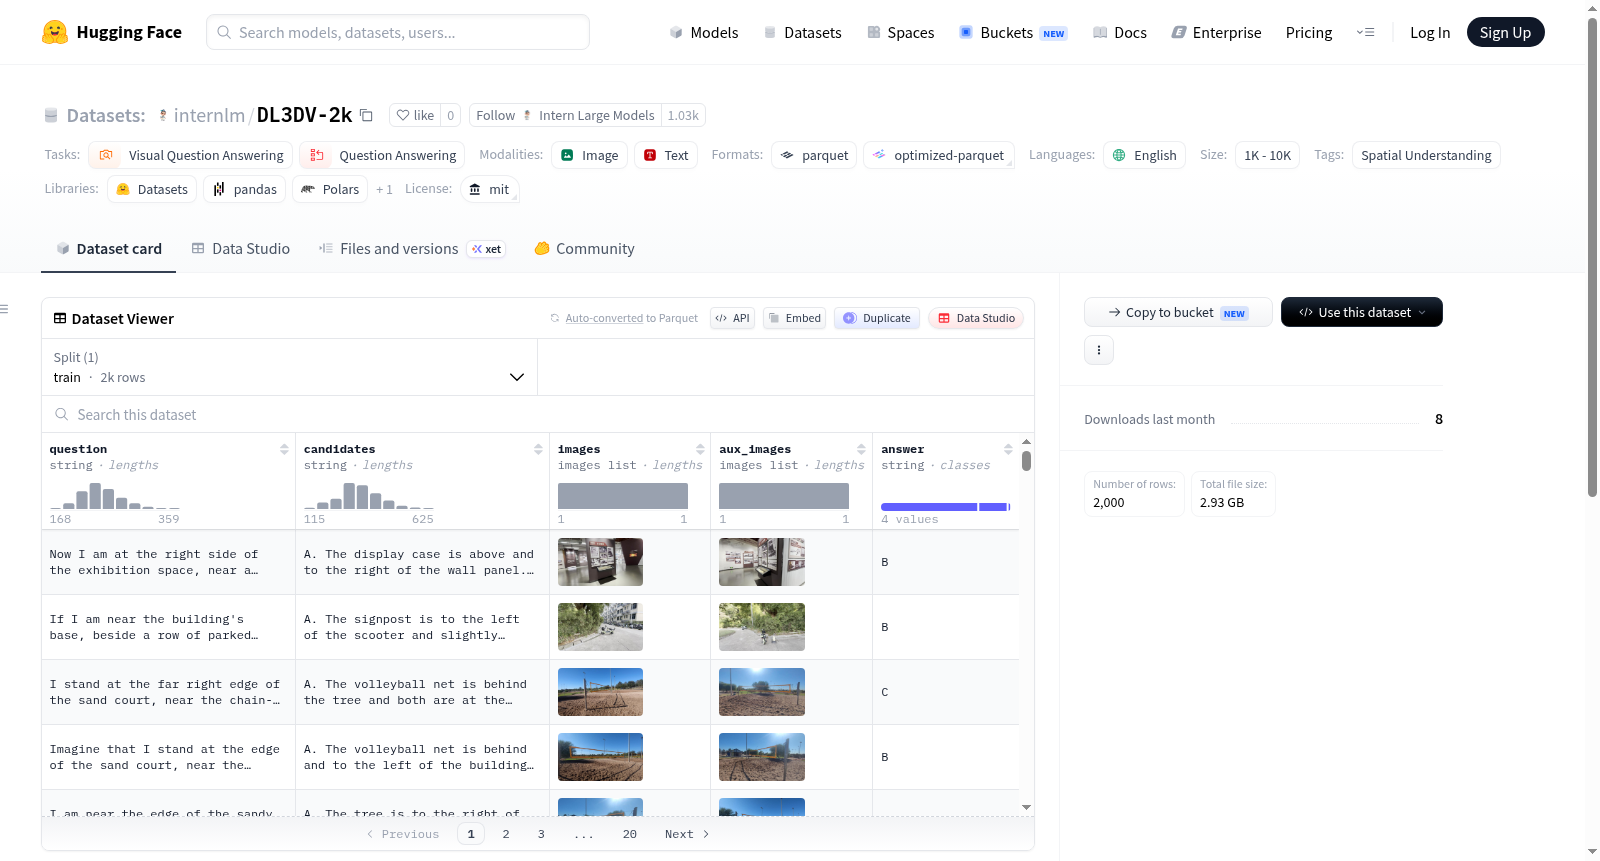Expand the Split train dropdown
Screen dimensions: 1600x861
click(x=289, y=367)
